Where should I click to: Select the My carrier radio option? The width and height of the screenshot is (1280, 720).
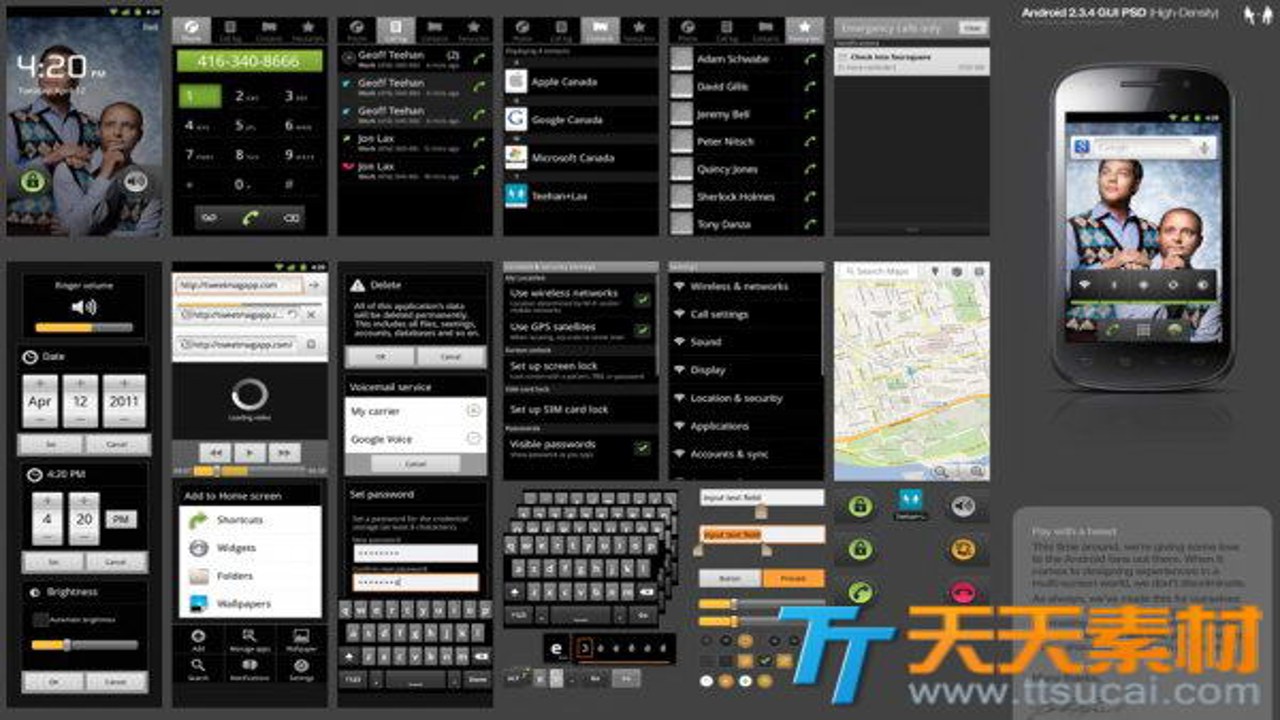tap(473, 411)
